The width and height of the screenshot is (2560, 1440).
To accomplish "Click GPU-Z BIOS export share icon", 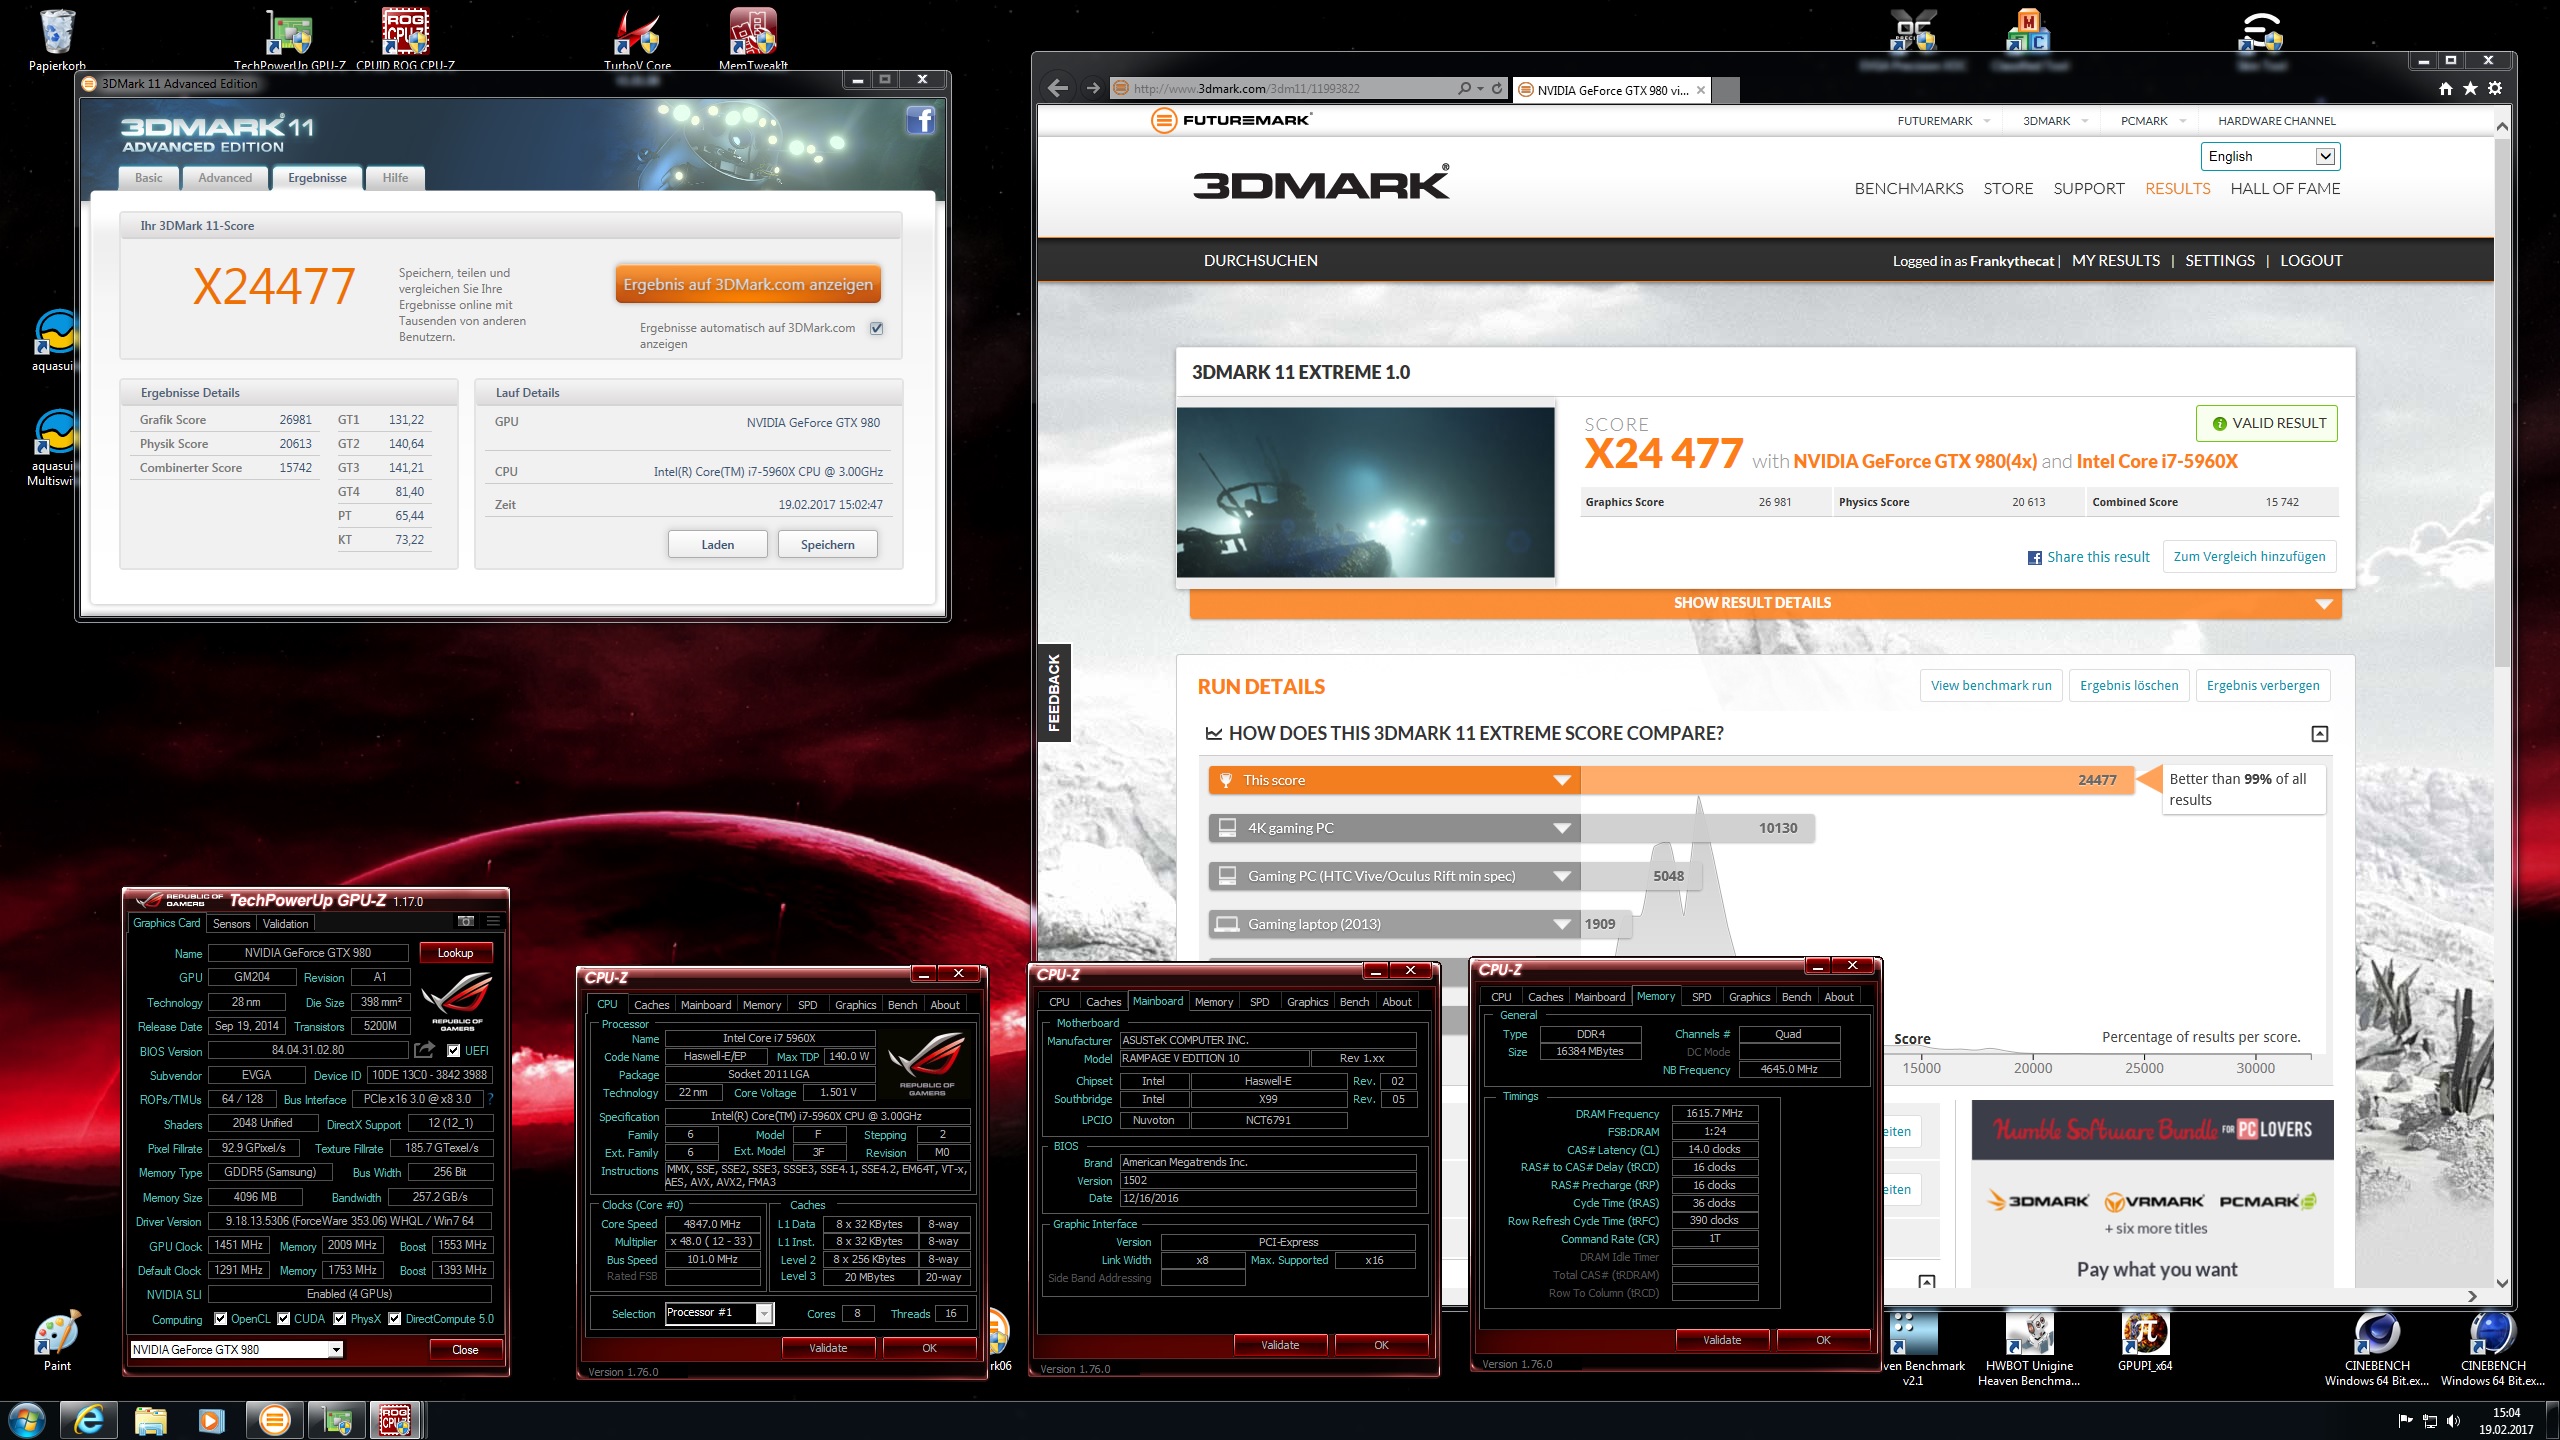I will 424,1050.
